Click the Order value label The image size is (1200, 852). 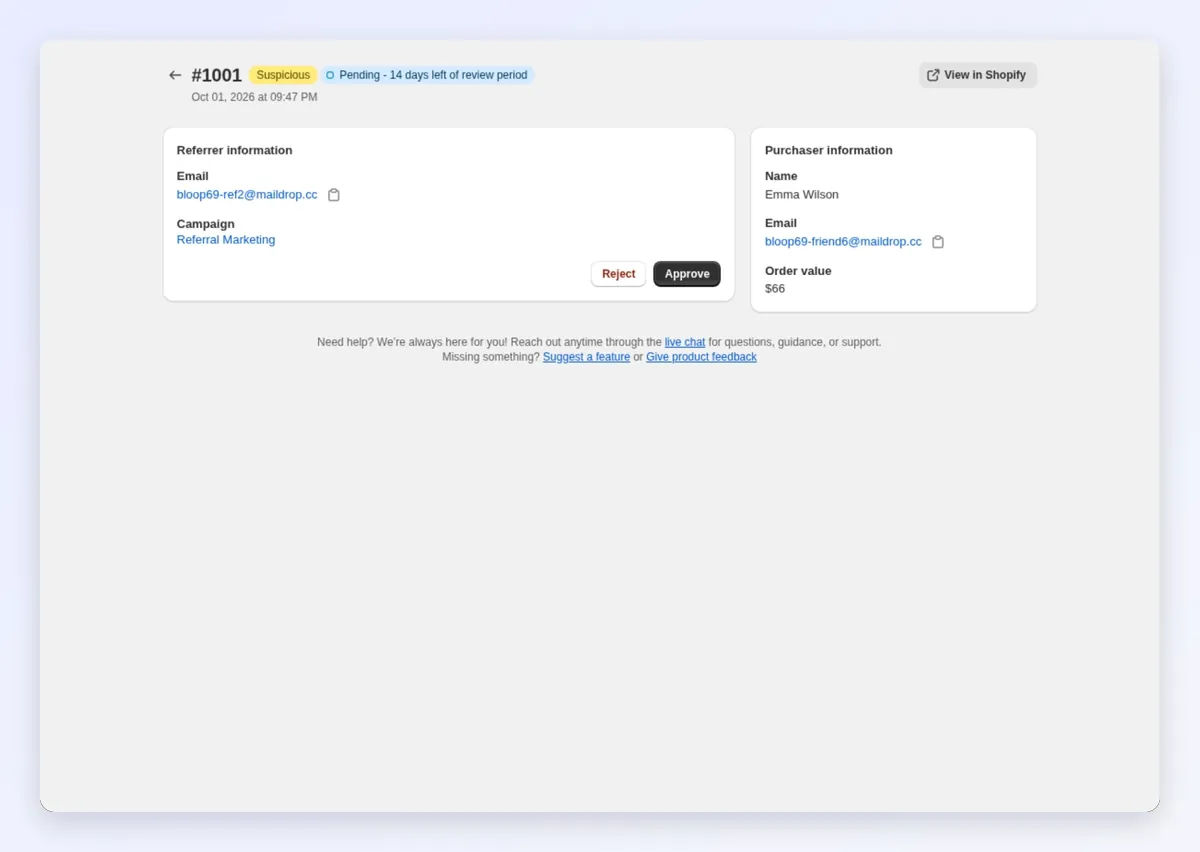(798, 271)
